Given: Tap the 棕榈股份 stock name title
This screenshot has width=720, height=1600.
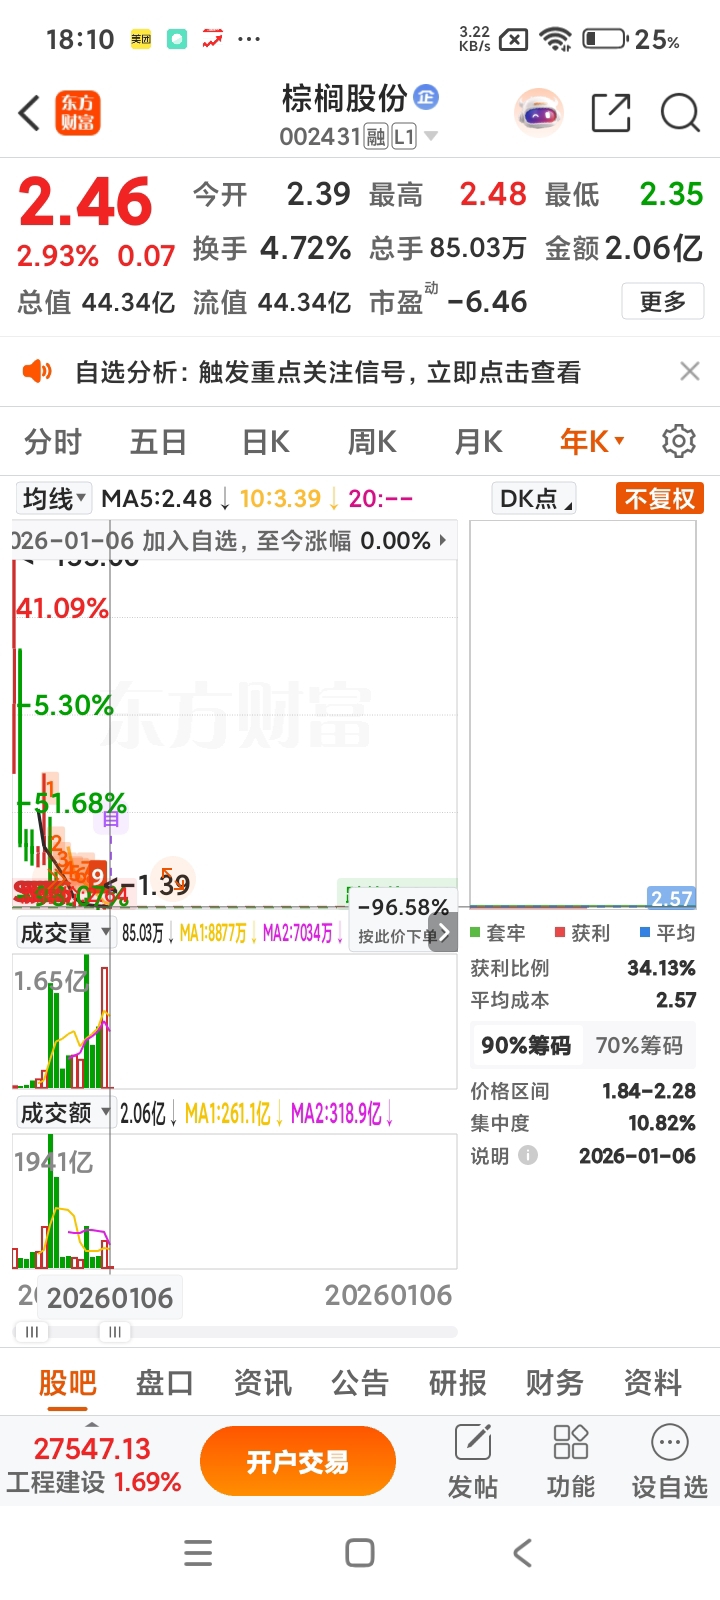Looking at the screenshot, I should (344, 98).
